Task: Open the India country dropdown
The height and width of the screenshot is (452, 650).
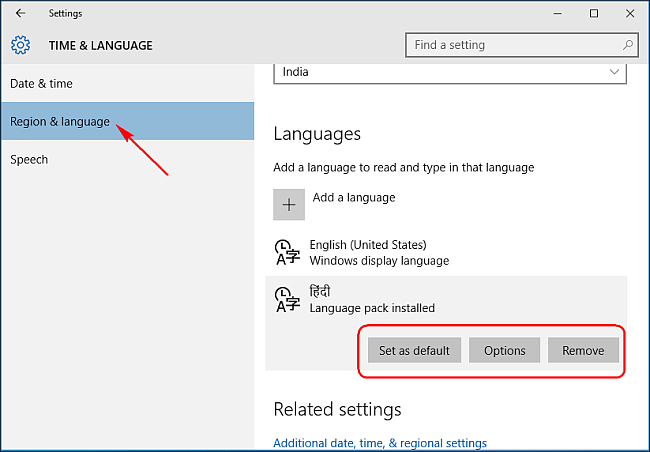Action: (x=449, y=72)
